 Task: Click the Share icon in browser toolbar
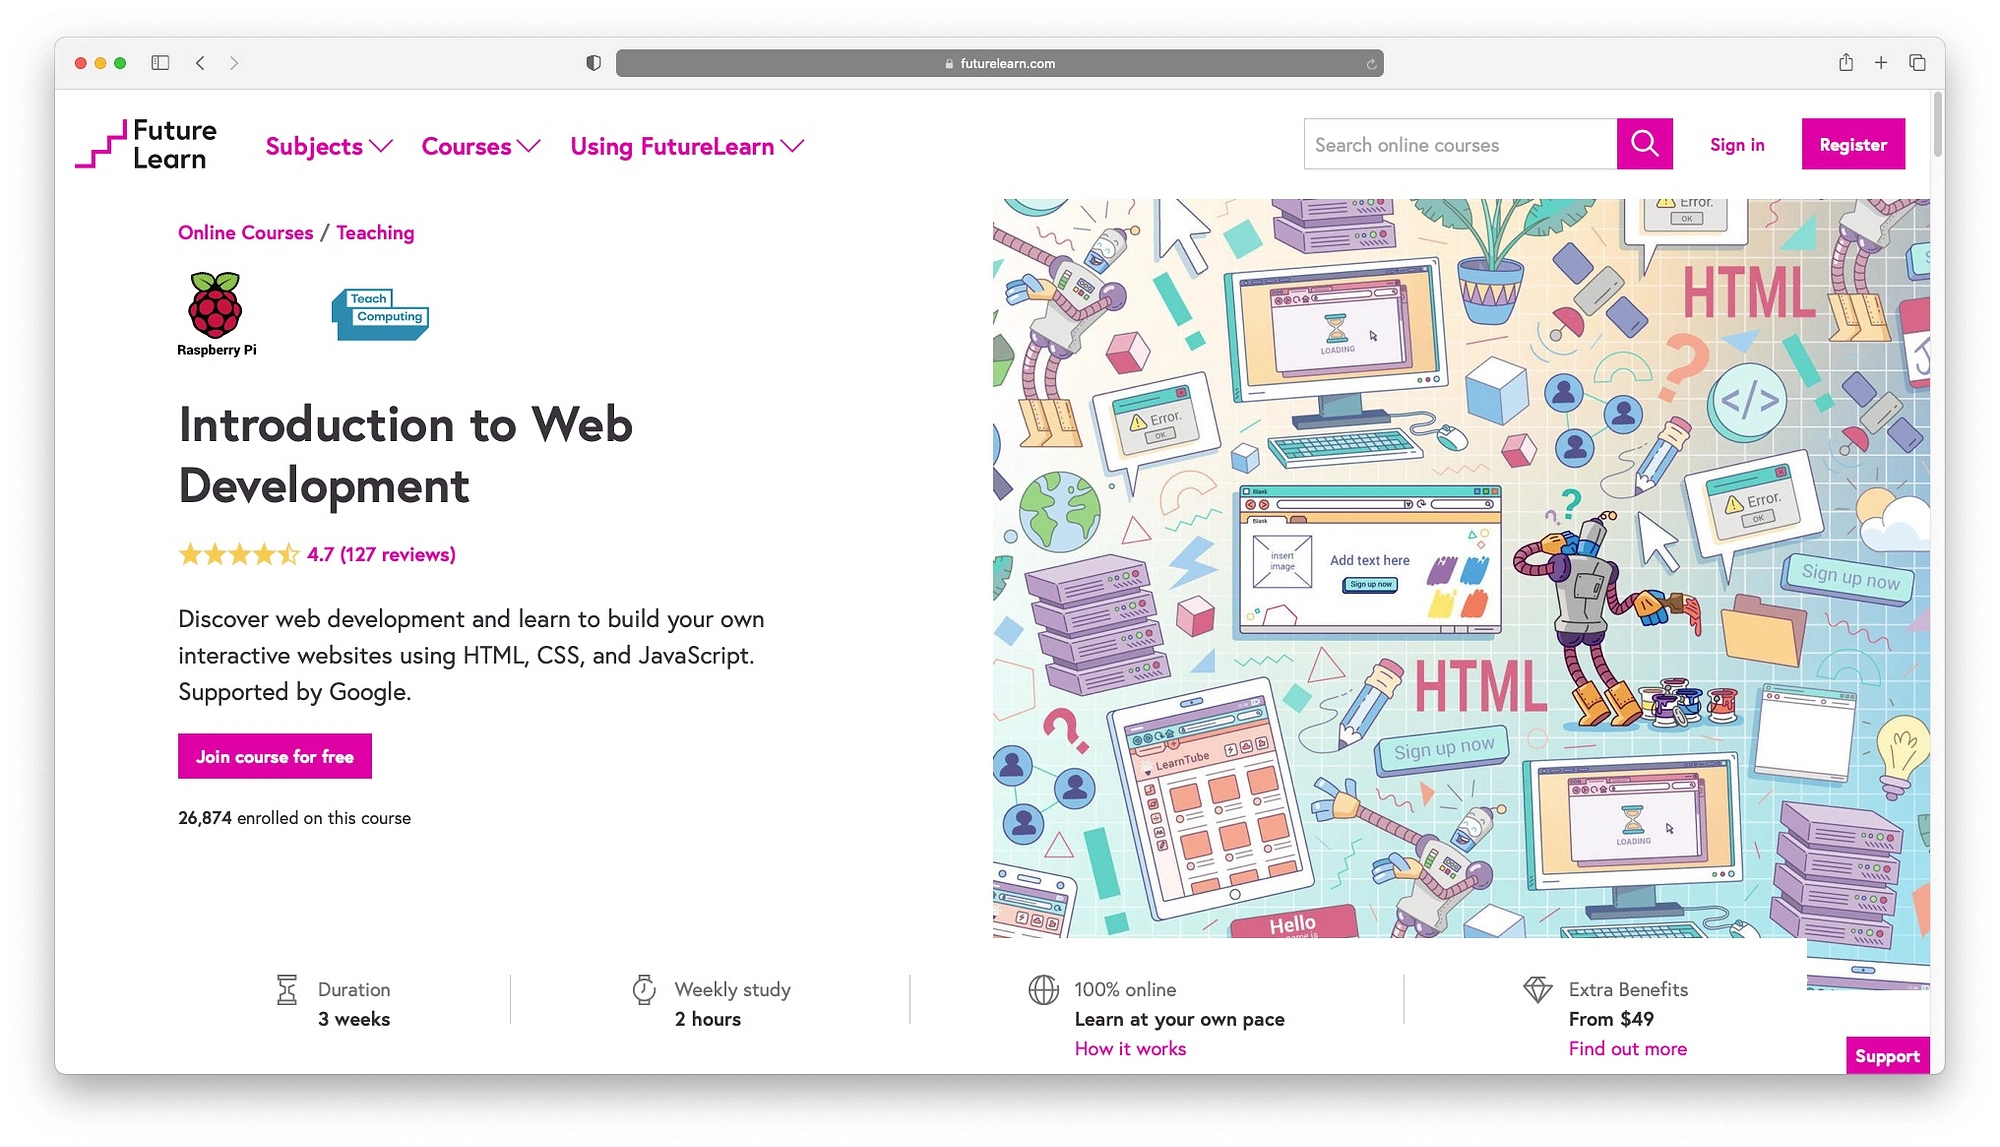1846,63
